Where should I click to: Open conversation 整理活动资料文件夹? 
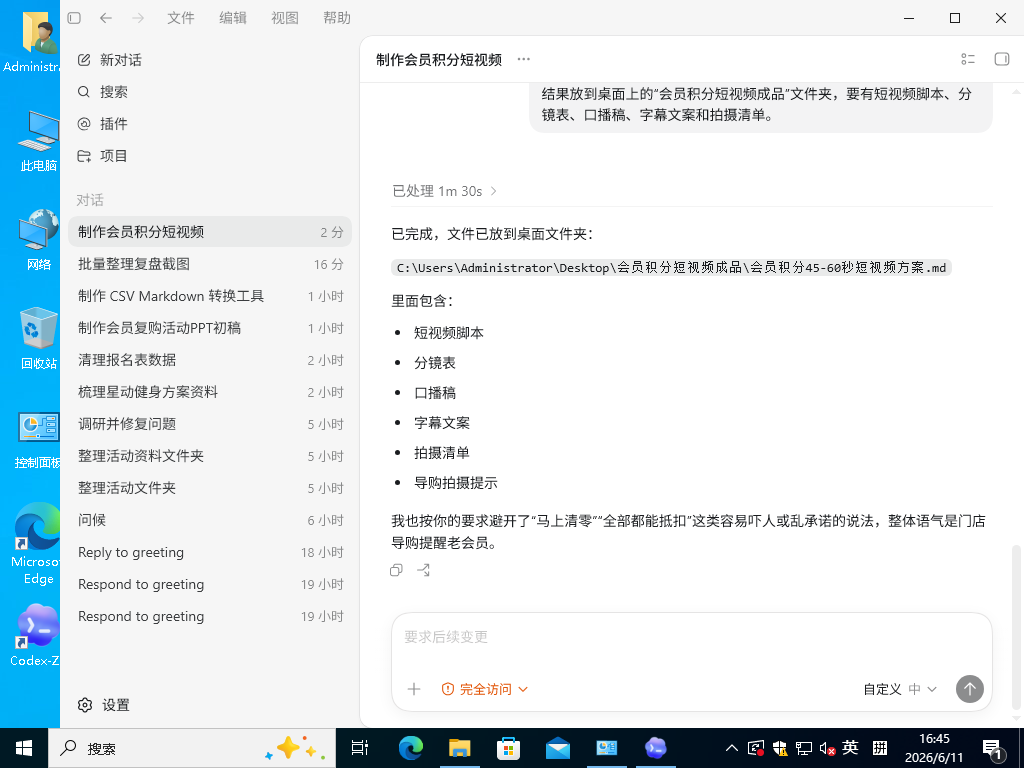point(210,456)
